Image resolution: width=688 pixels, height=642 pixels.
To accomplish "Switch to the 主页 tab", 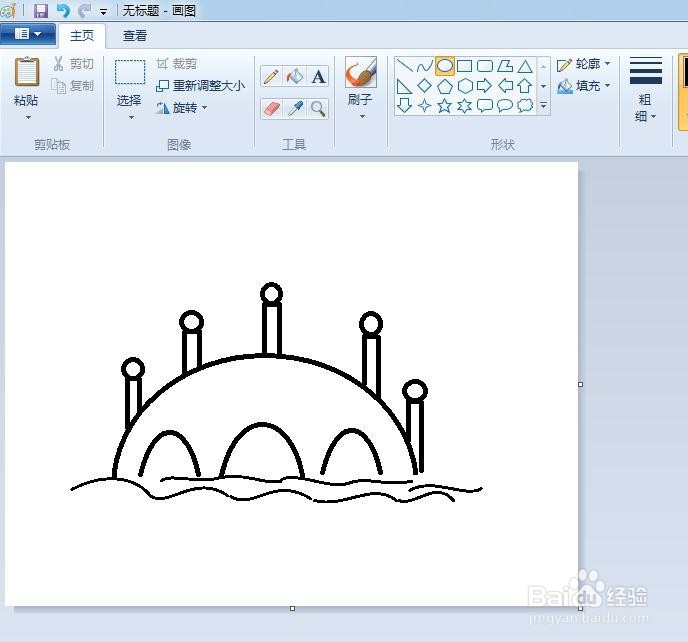I will [82, 36].
